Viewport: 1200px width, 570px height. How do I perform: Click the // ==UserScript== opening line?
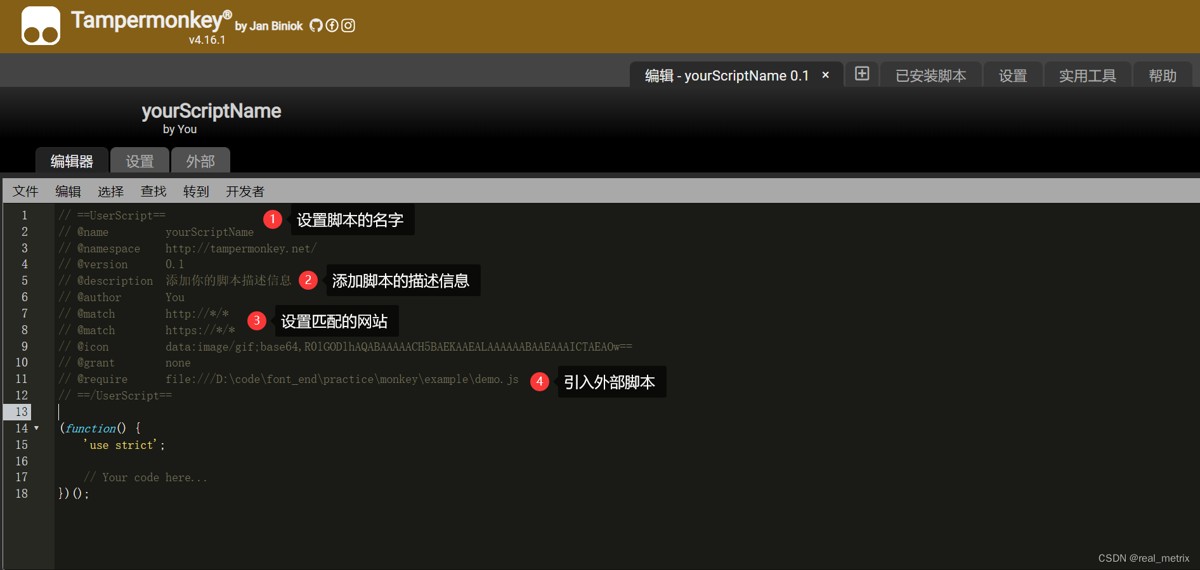point(112,215)
